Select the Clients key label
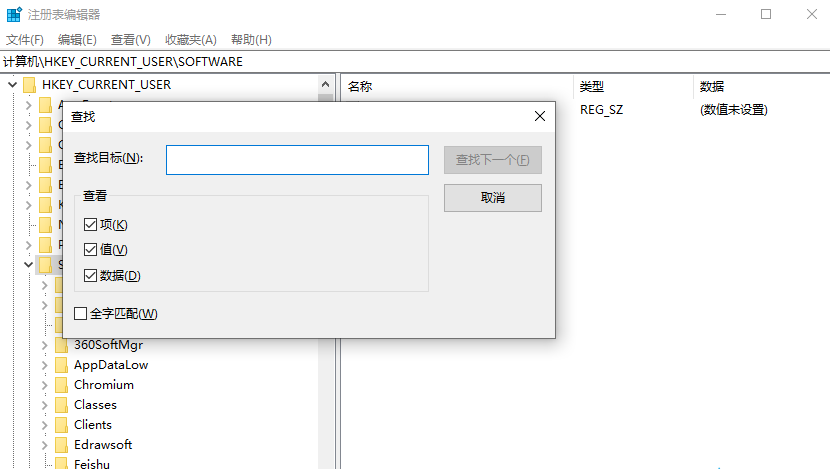This screenshot has height=469, width=830. coord(93,425)
